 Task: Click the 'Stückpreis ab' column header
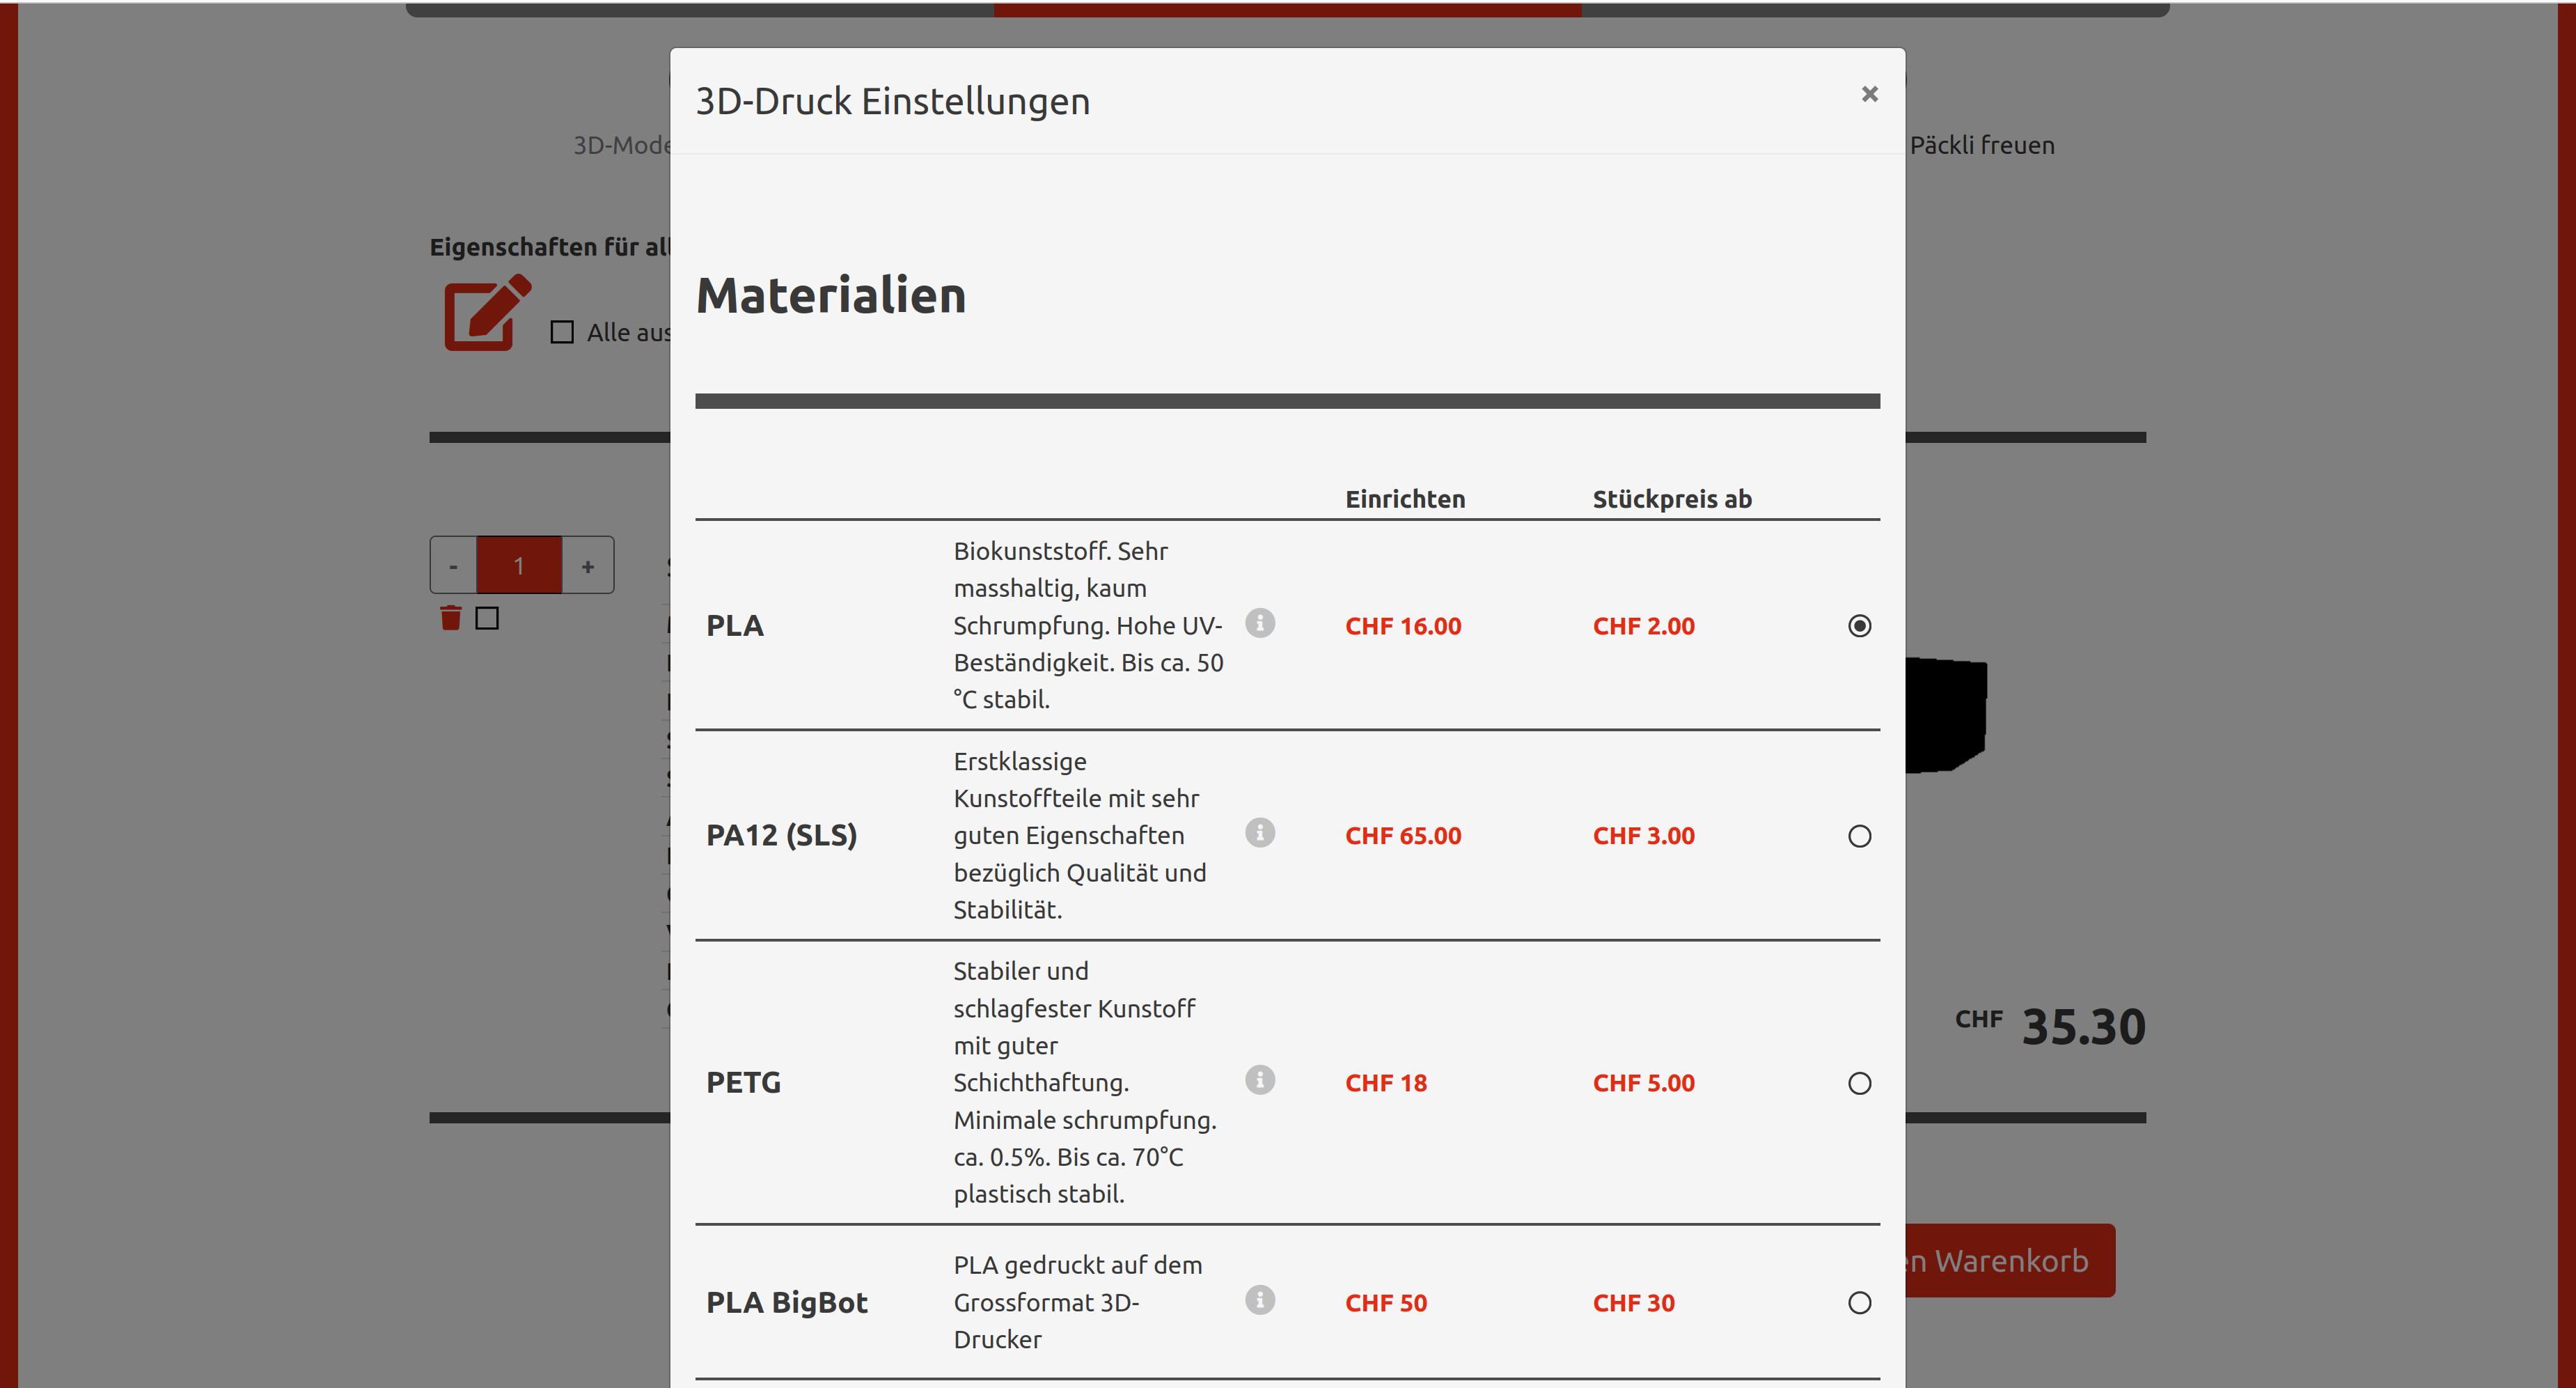pyautogui.click(x=1672, y=499)
